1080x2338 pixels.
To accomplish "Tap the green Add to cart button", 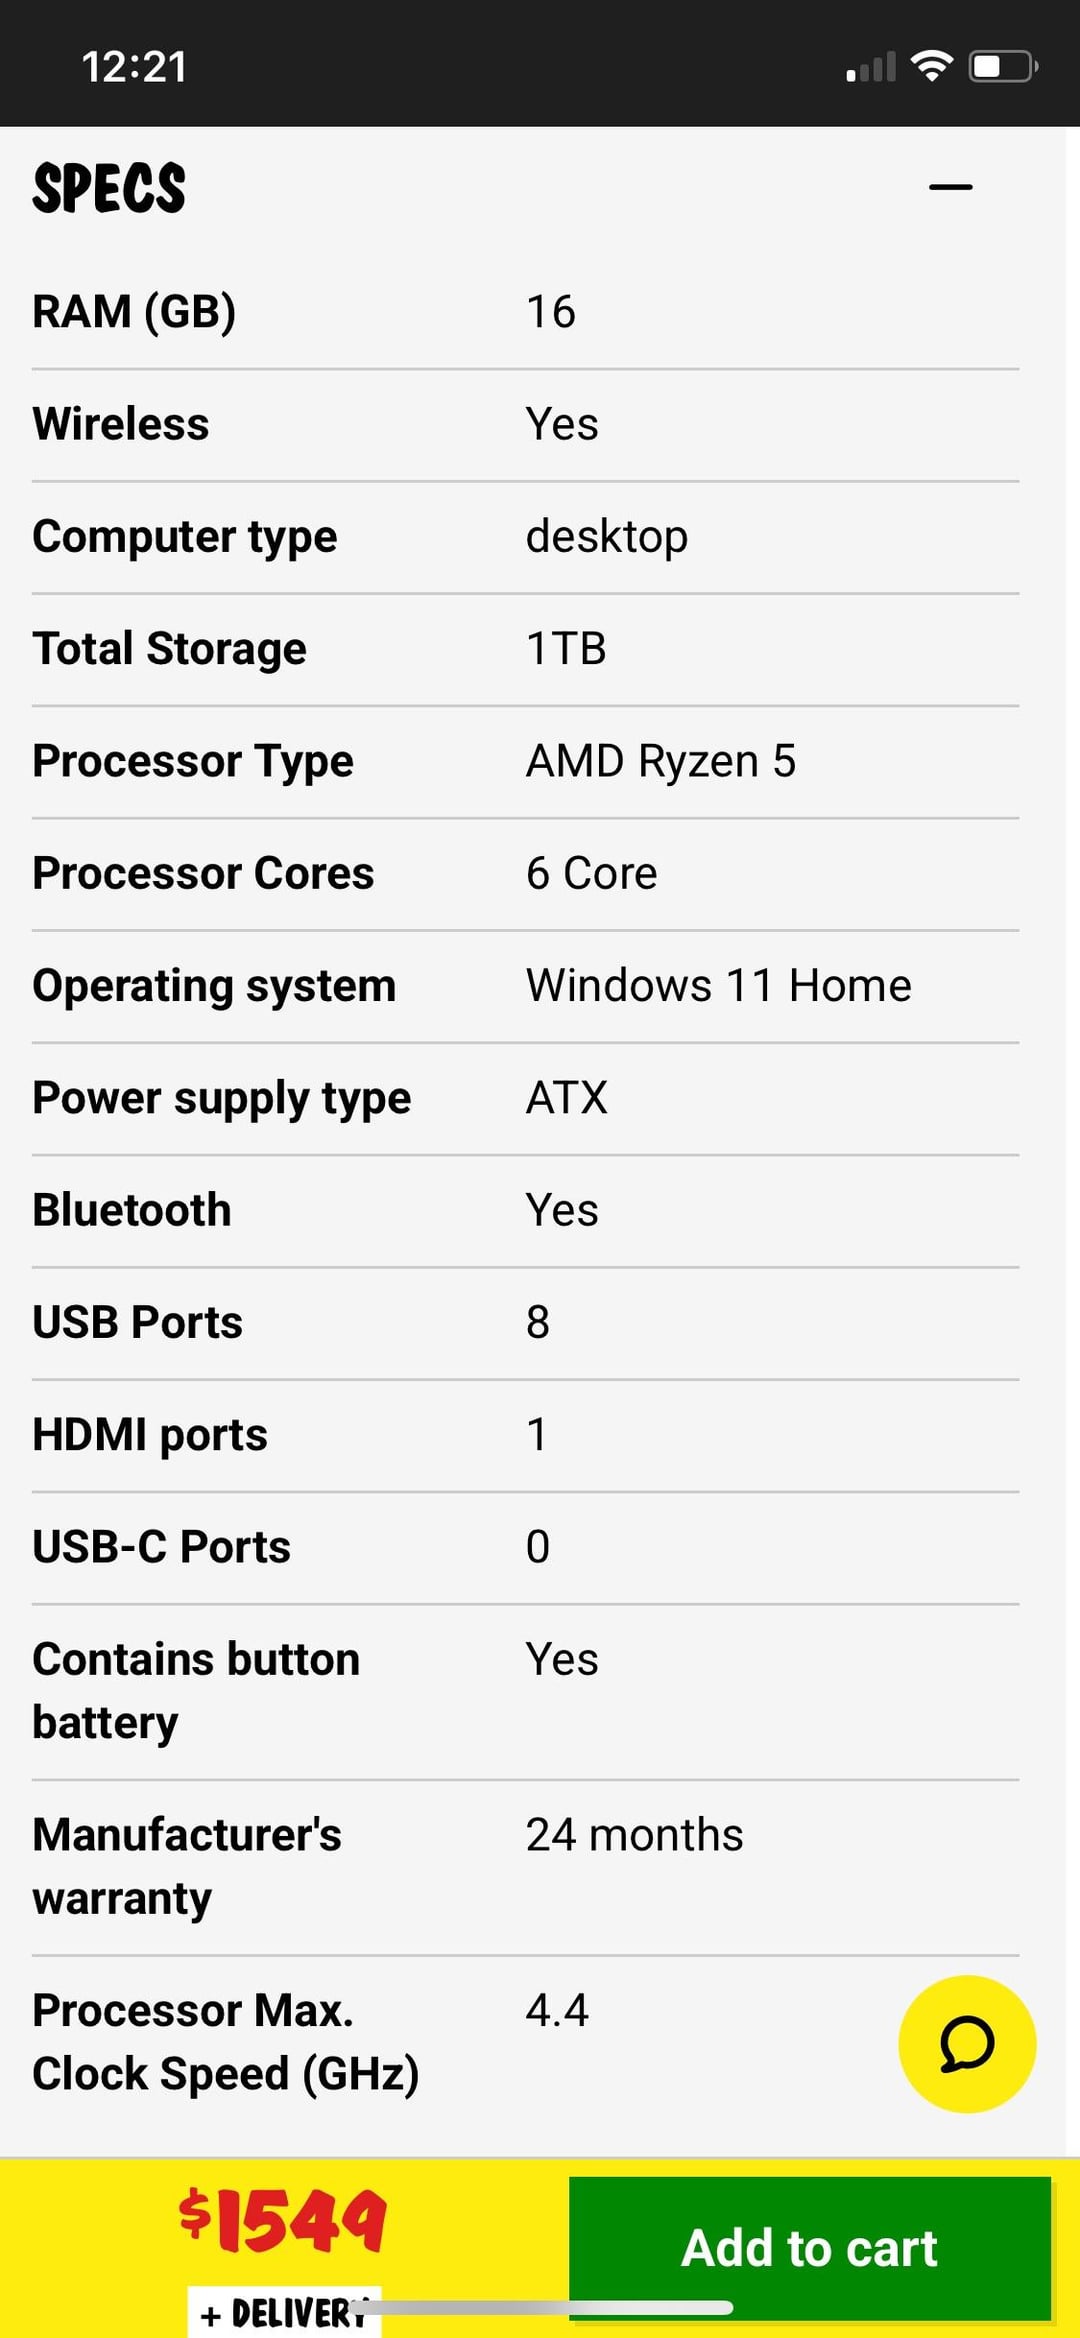I will (x=810, y=2248).
